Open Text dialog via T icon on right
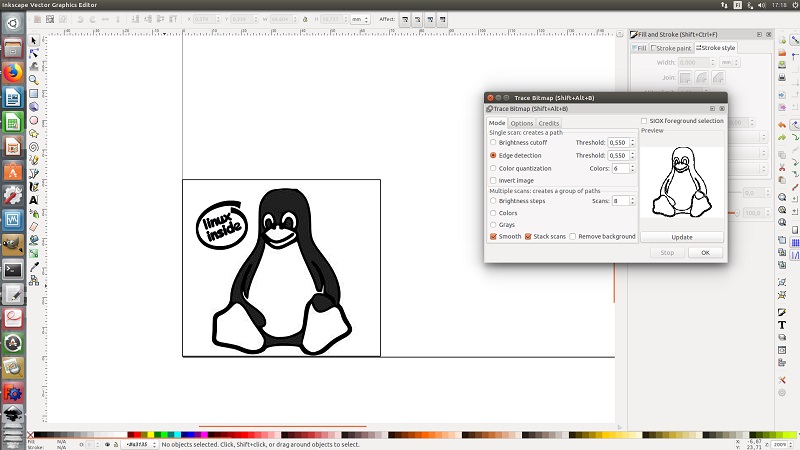This screenshot has height=450, width=800. 782,324
